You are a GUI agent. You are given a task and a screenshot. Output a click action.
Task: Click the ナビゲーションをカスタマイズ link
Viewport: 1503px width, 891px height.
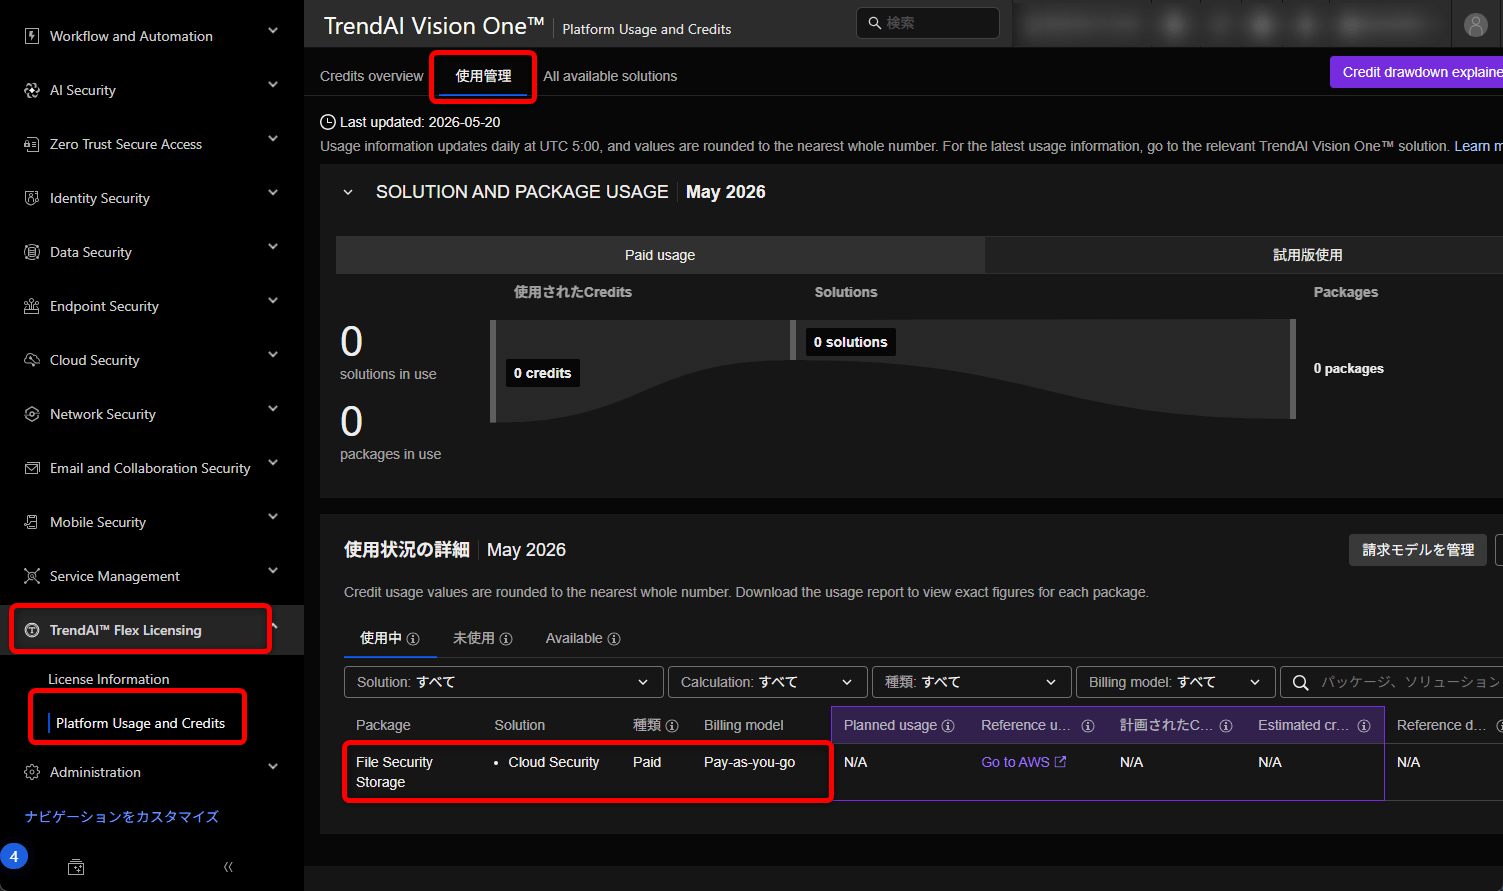pos(122,817)
